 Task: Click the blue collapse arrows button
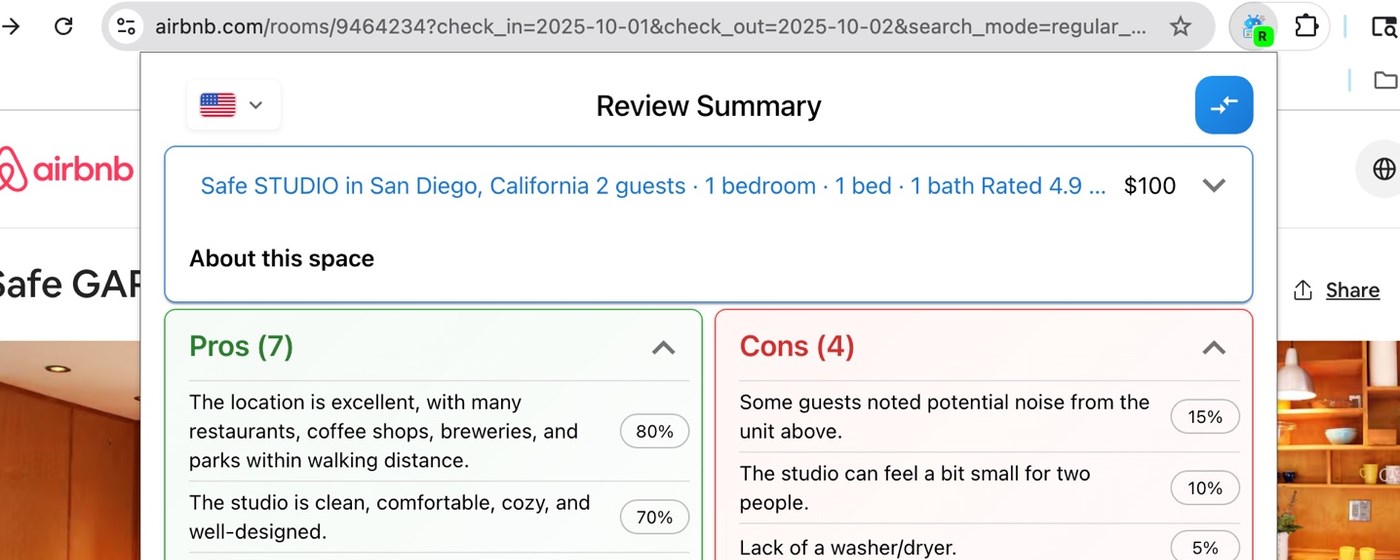tap(1224, 105)
